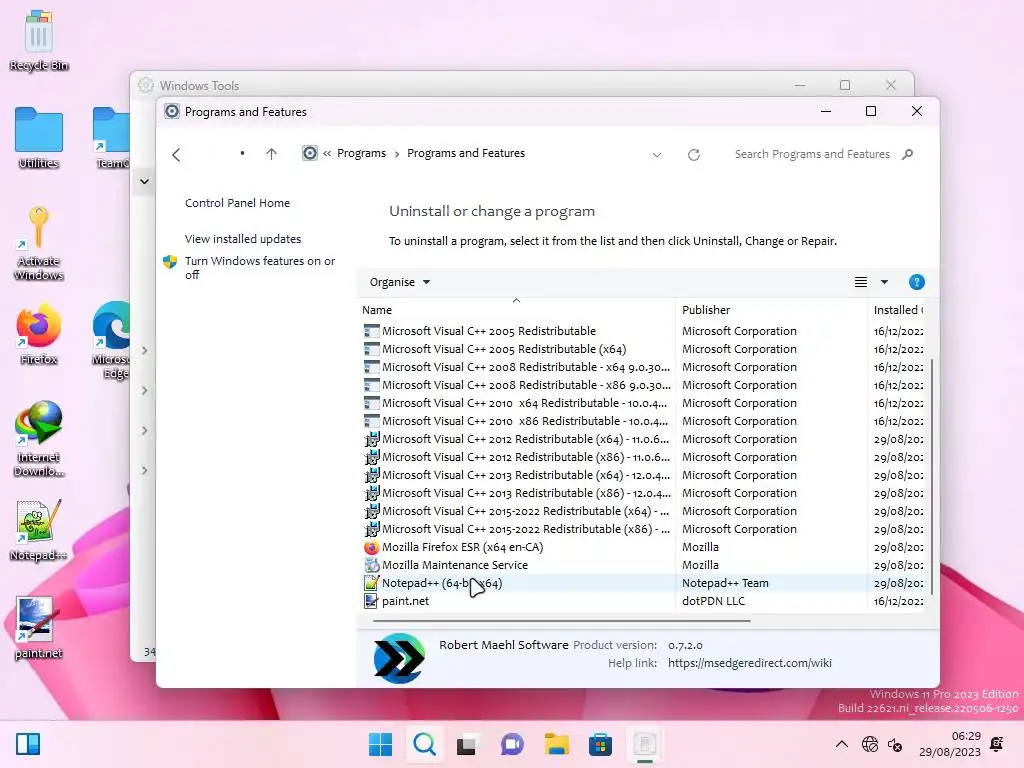
Task: Click the Notepad++ program list icon
Action: 372,583
